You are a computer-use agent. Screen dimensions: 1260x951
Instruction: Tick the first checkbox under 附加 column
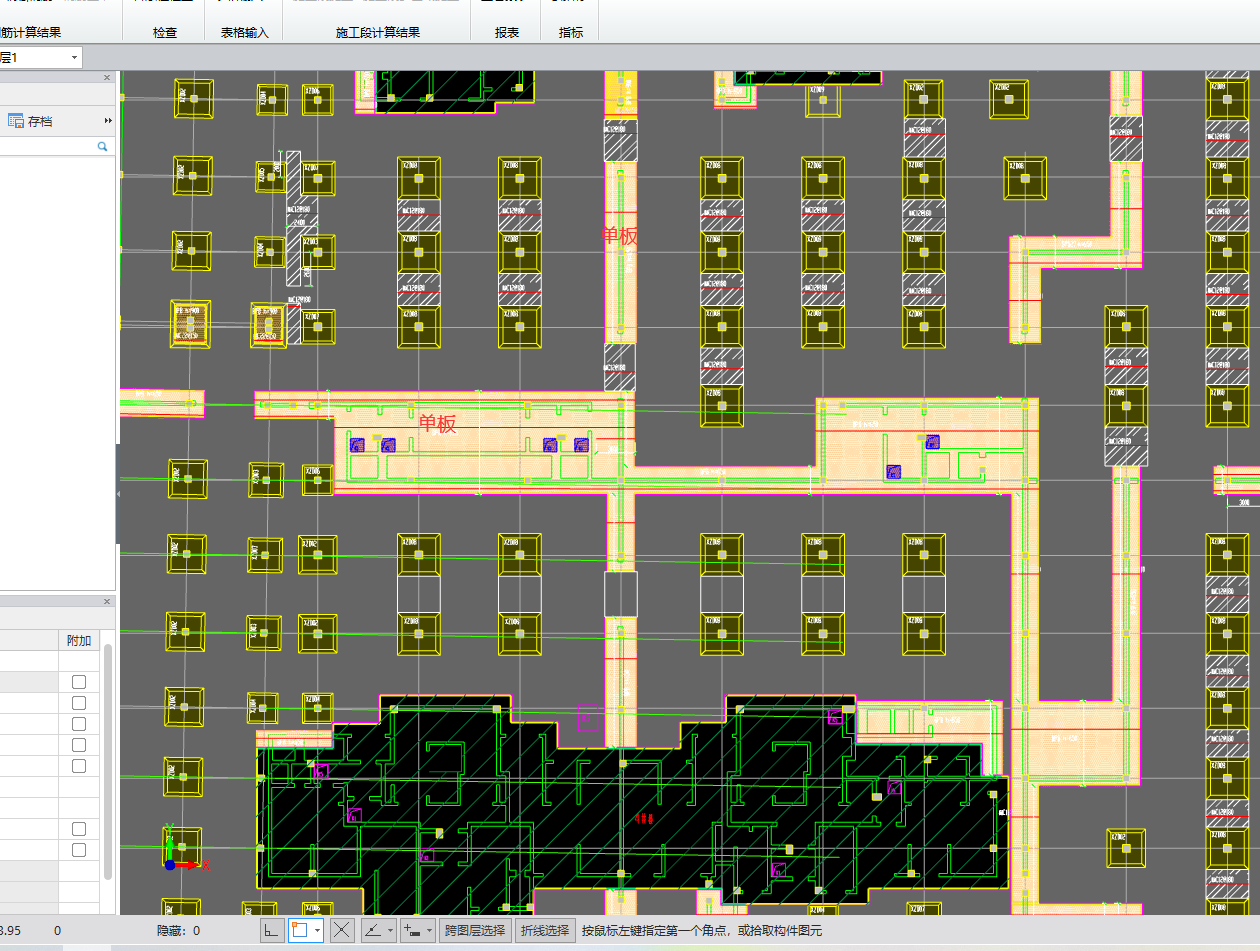[x=79, y=682]
